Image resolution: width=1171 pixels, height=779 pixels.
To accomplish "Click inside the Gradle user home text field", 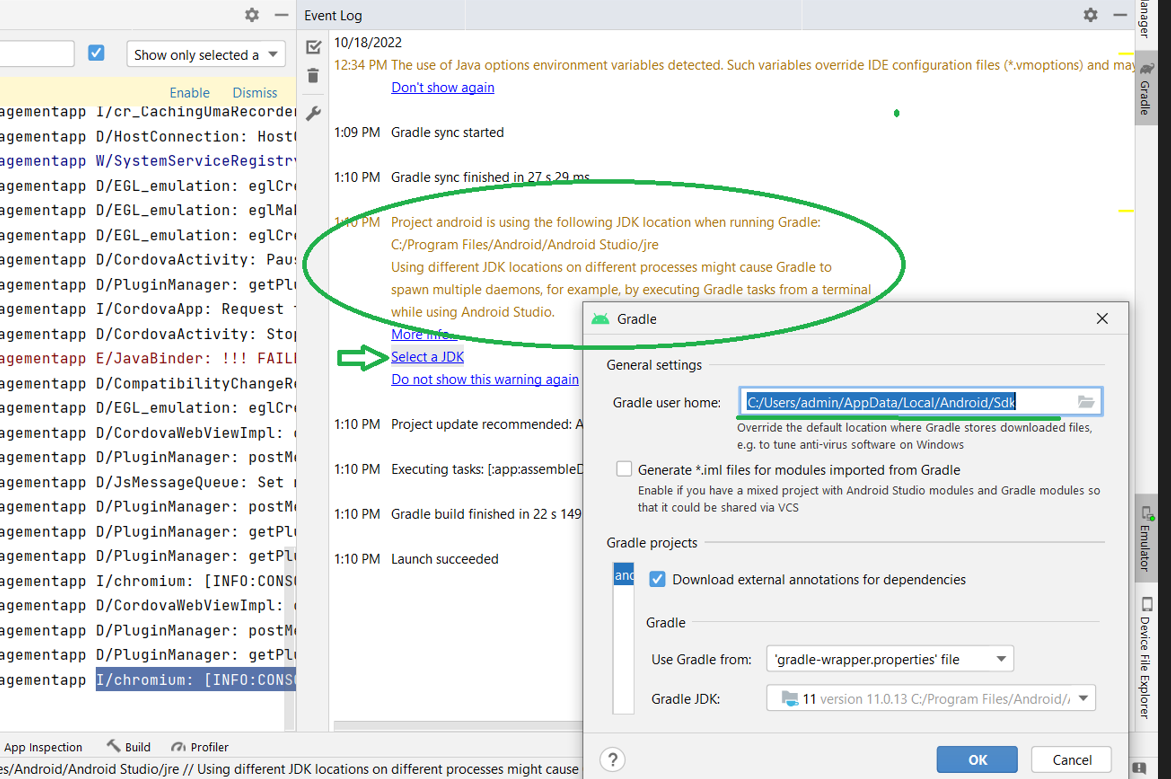I will (x=900, y=400).
